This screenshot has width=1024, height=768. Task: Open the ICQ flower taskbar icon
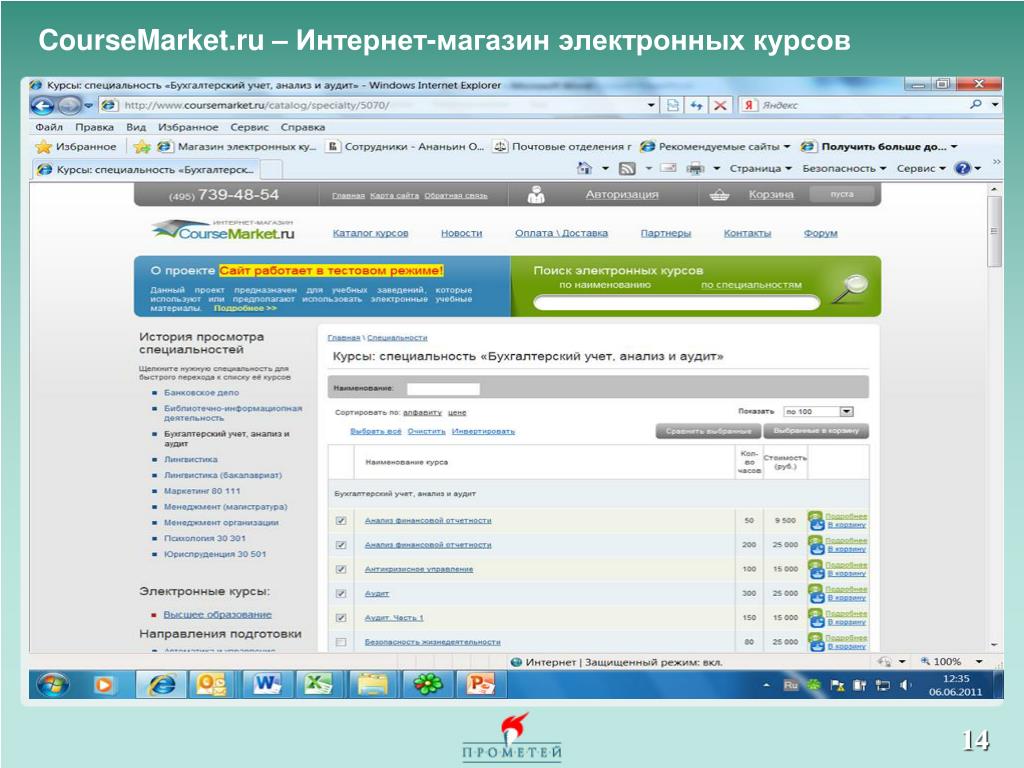(428, 684)
